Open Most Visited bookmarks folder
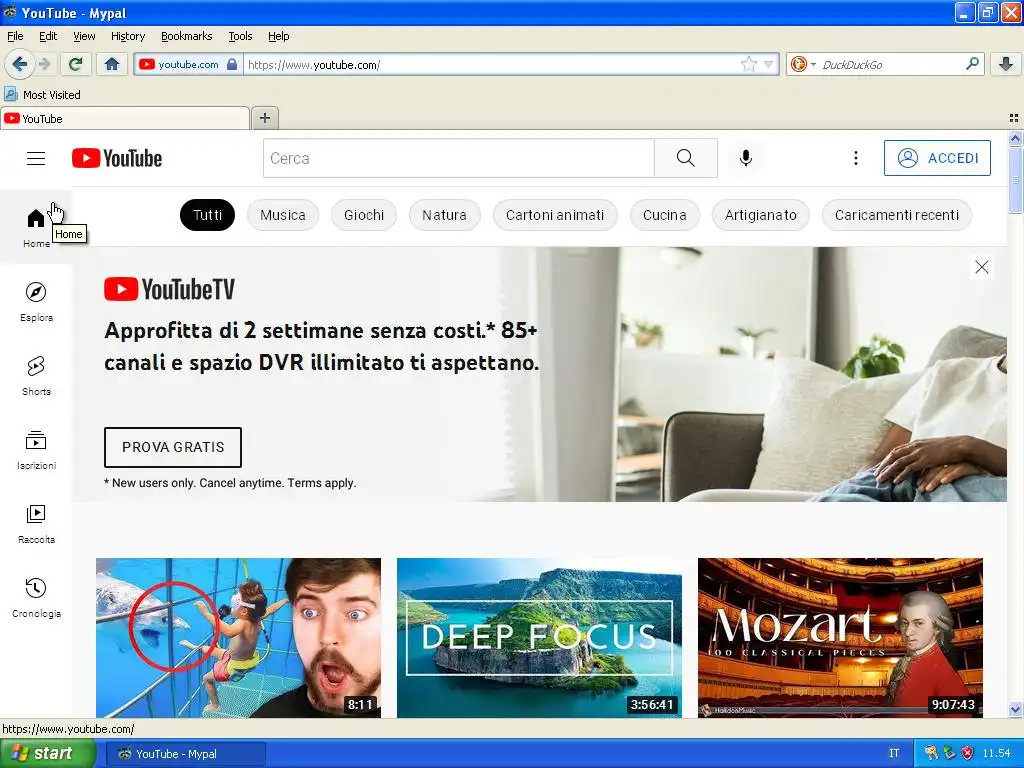1024x768 pixels. coord(42,95)
